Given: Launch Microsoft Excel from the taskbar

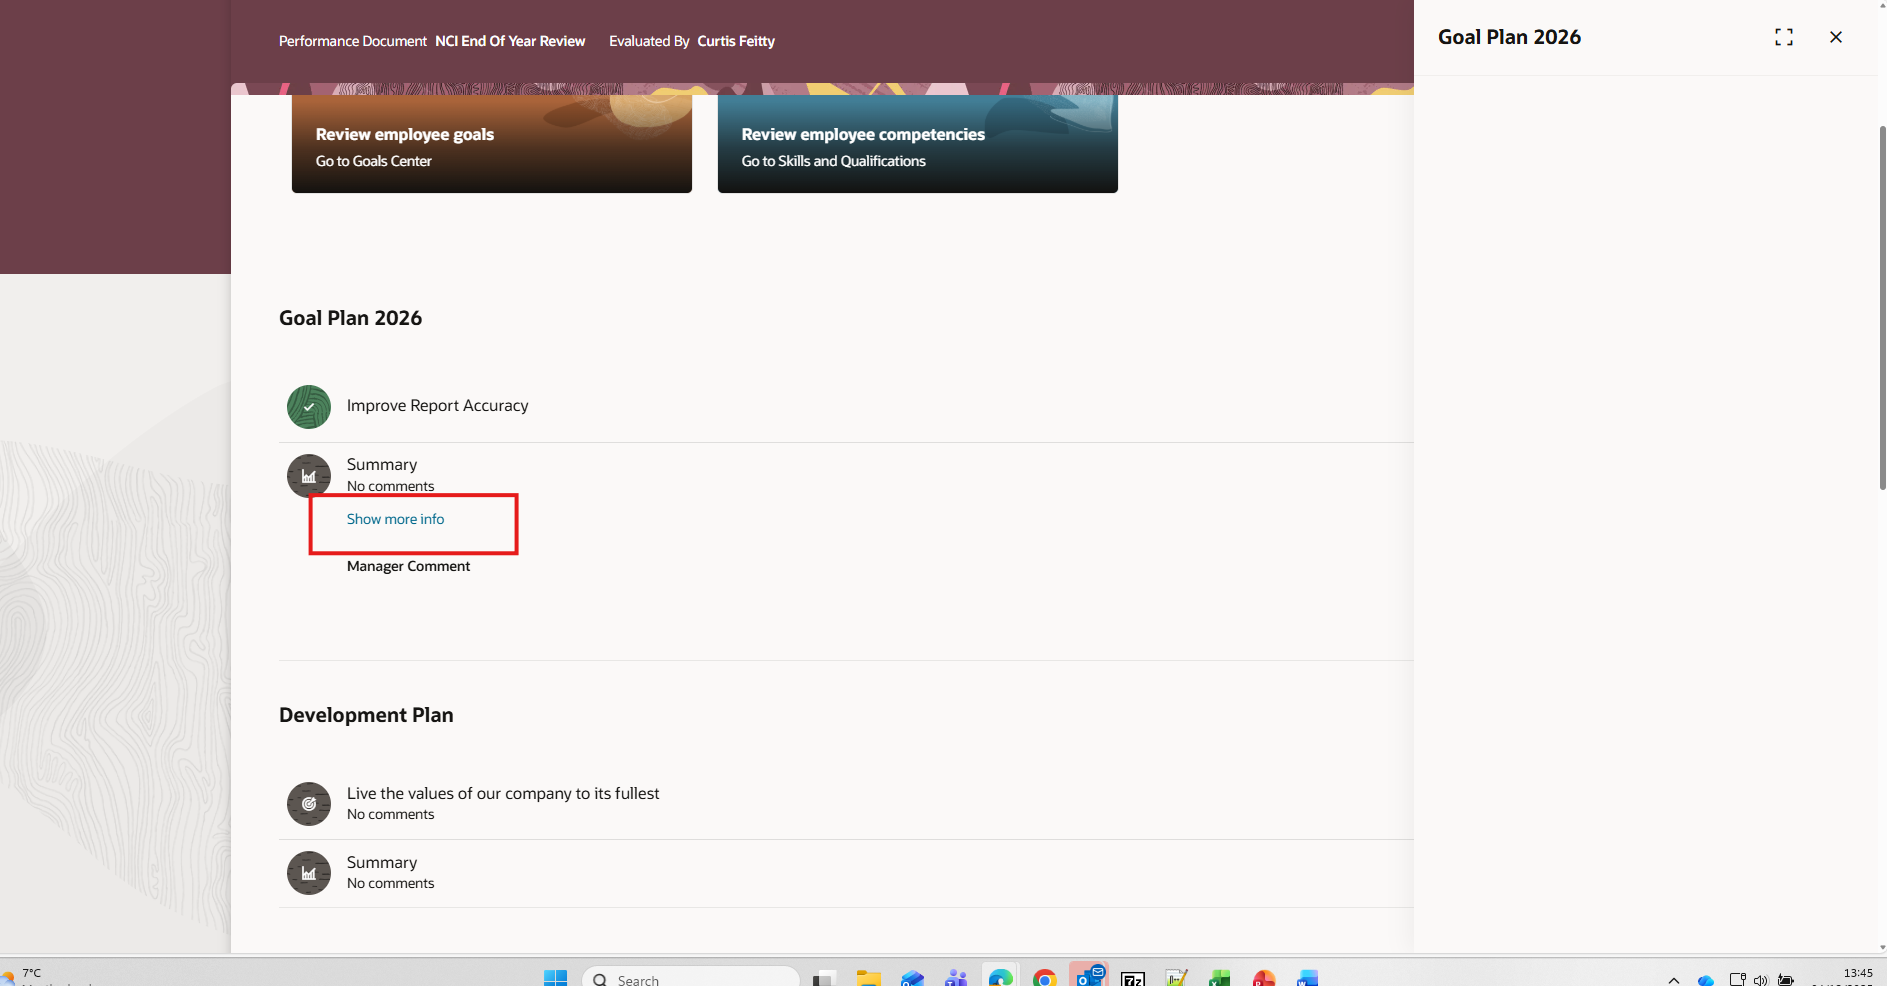Looking at the screenshot, I should pyautogui.click(x=1221, y=977).
